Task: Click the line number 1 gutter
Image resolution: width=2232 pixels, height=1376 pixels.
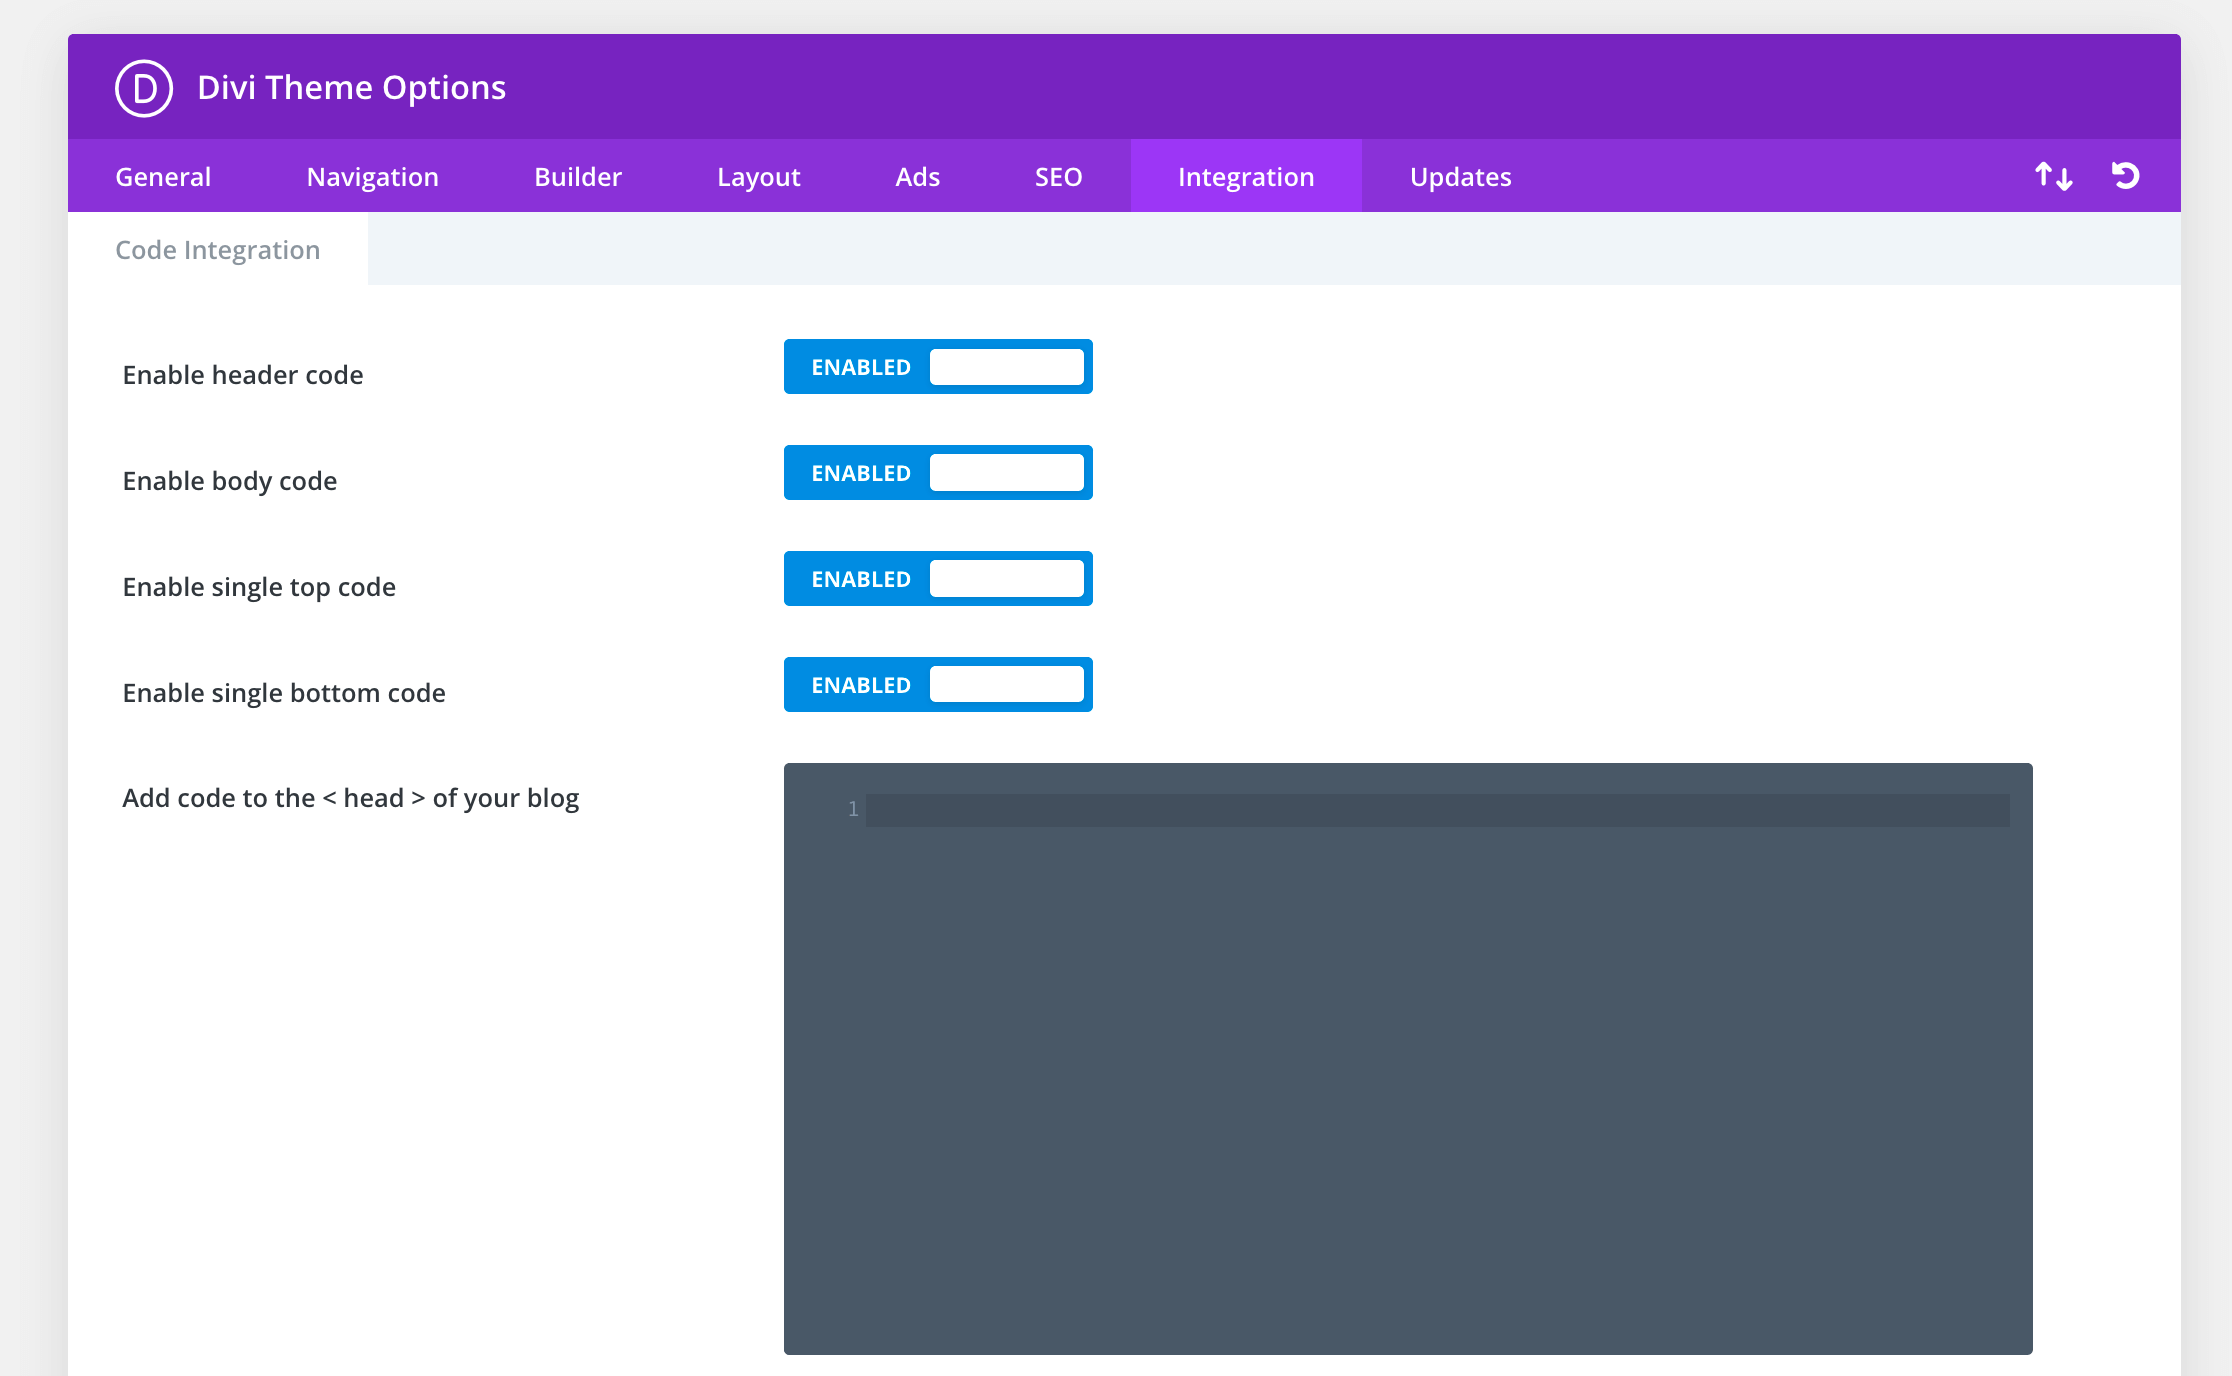Action: tap(852, 809)
